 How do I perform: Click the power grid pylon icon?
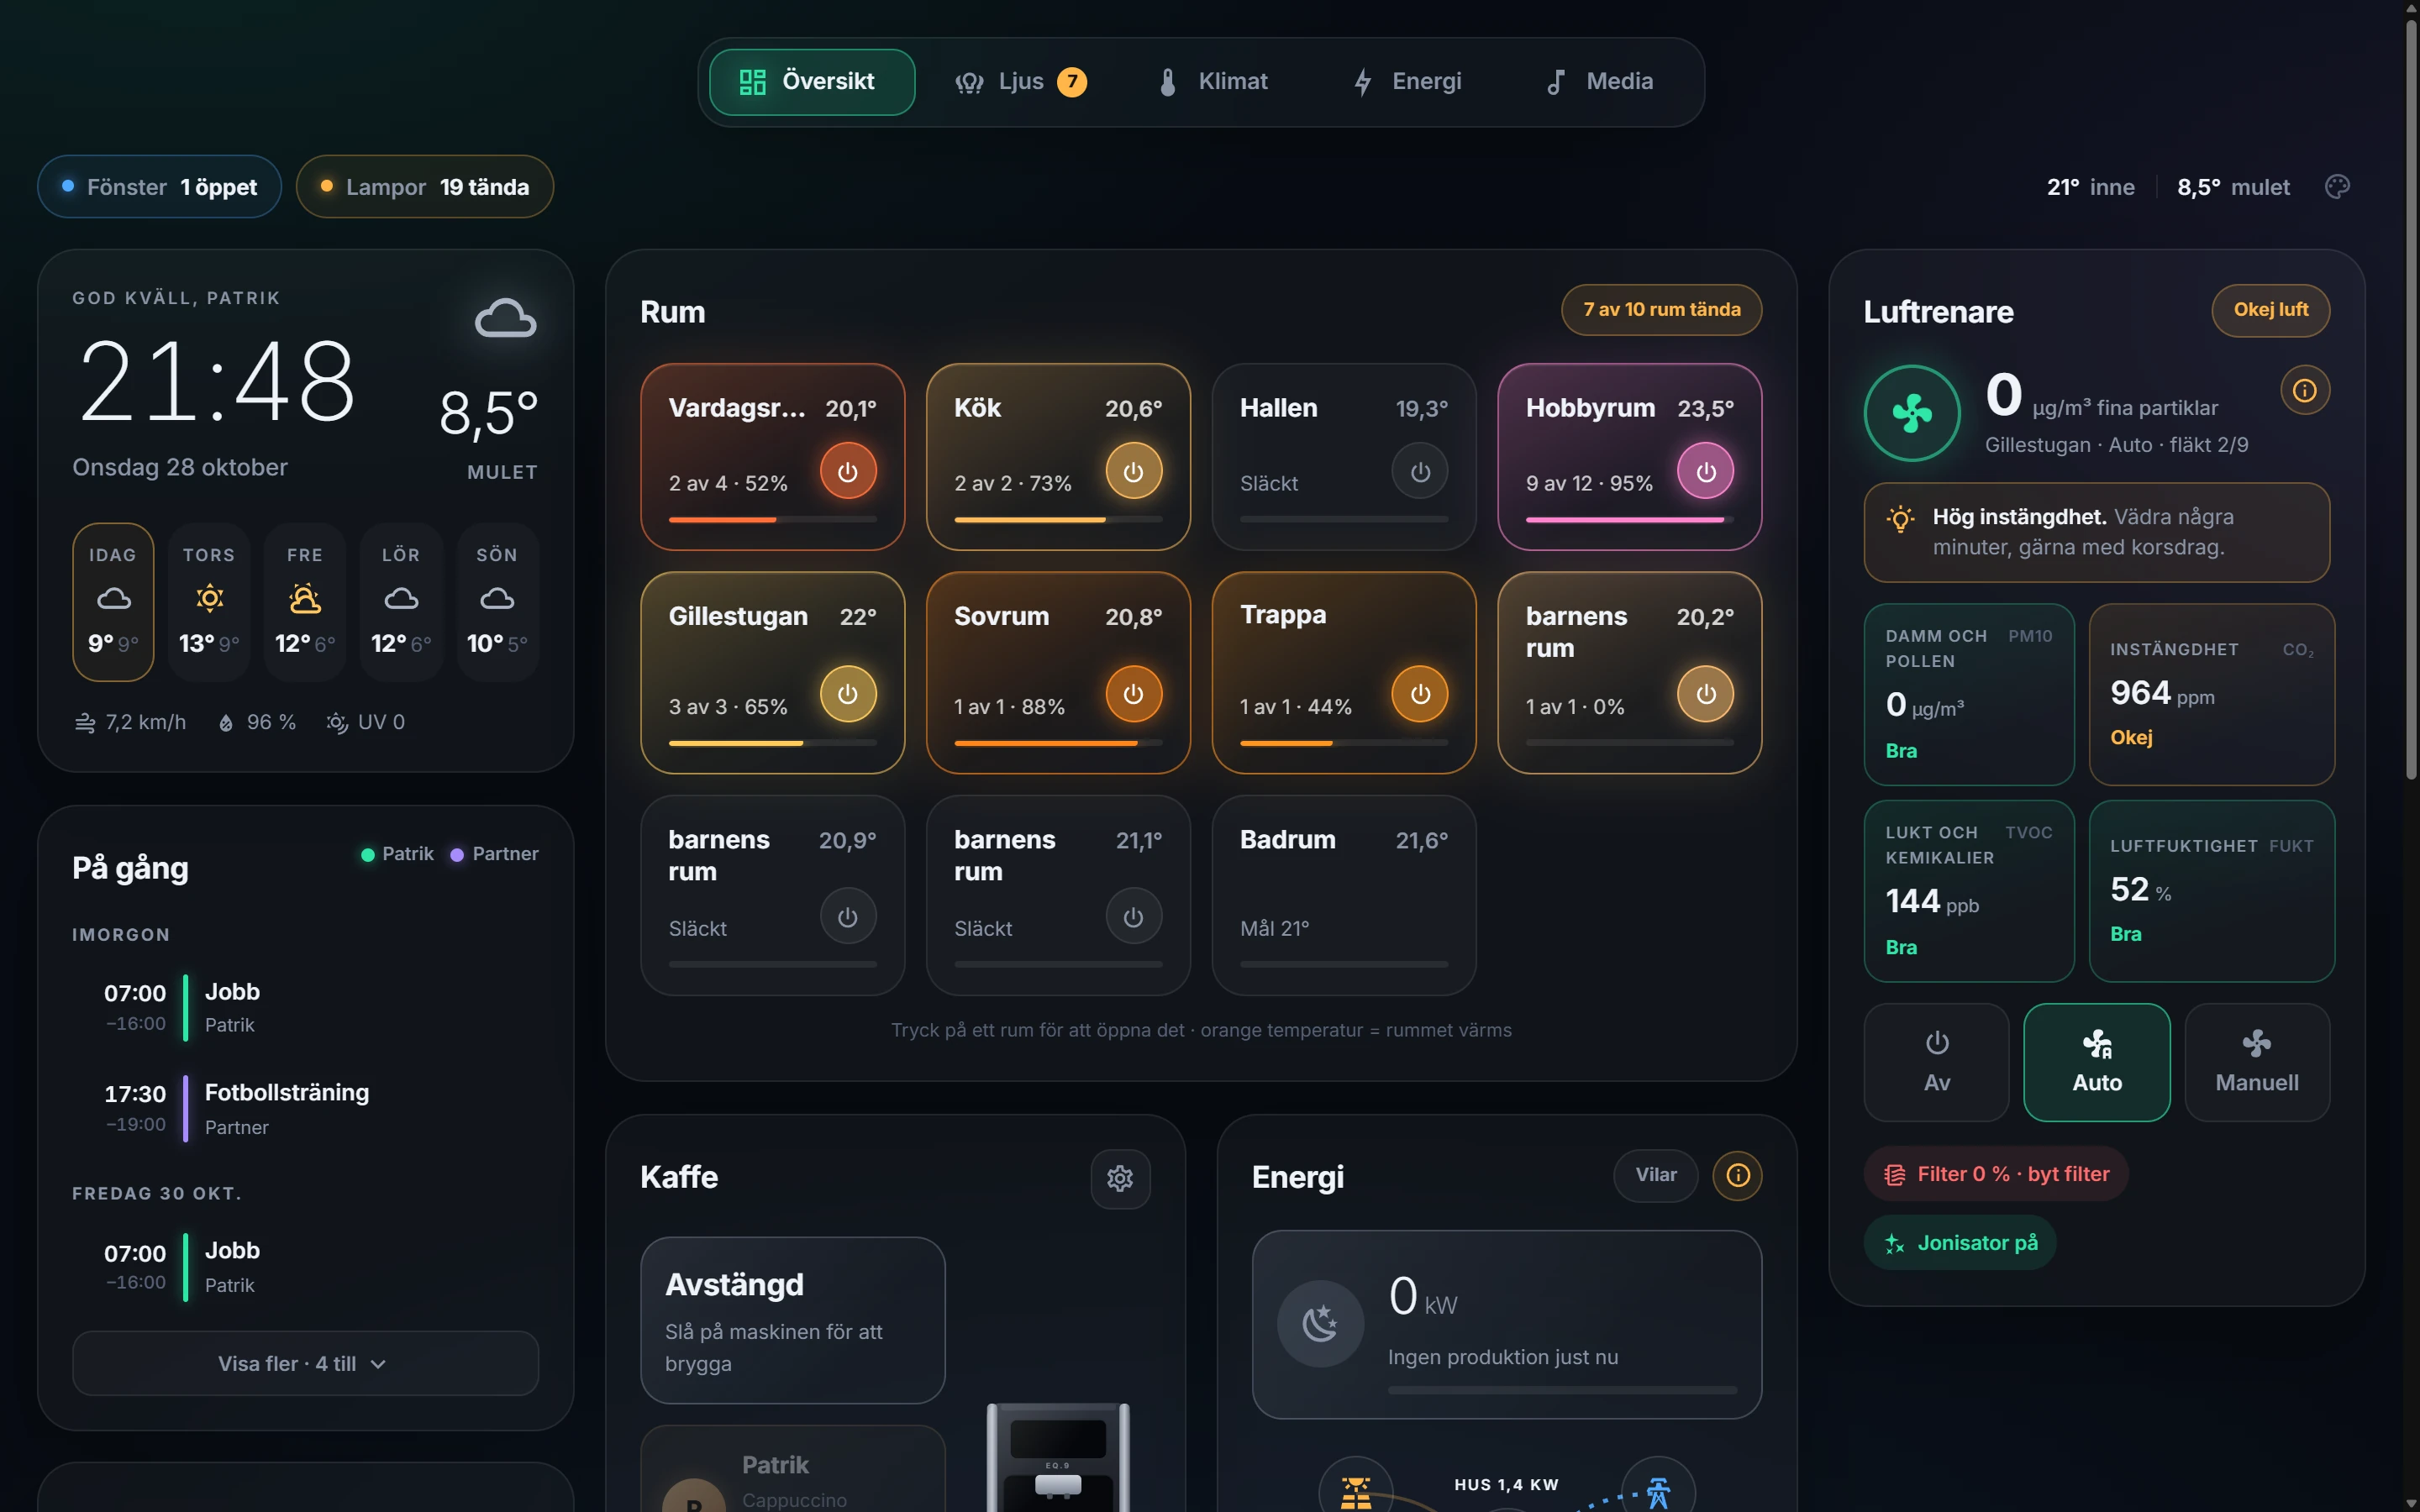pyautogui.click(x=1658, y=1491)
